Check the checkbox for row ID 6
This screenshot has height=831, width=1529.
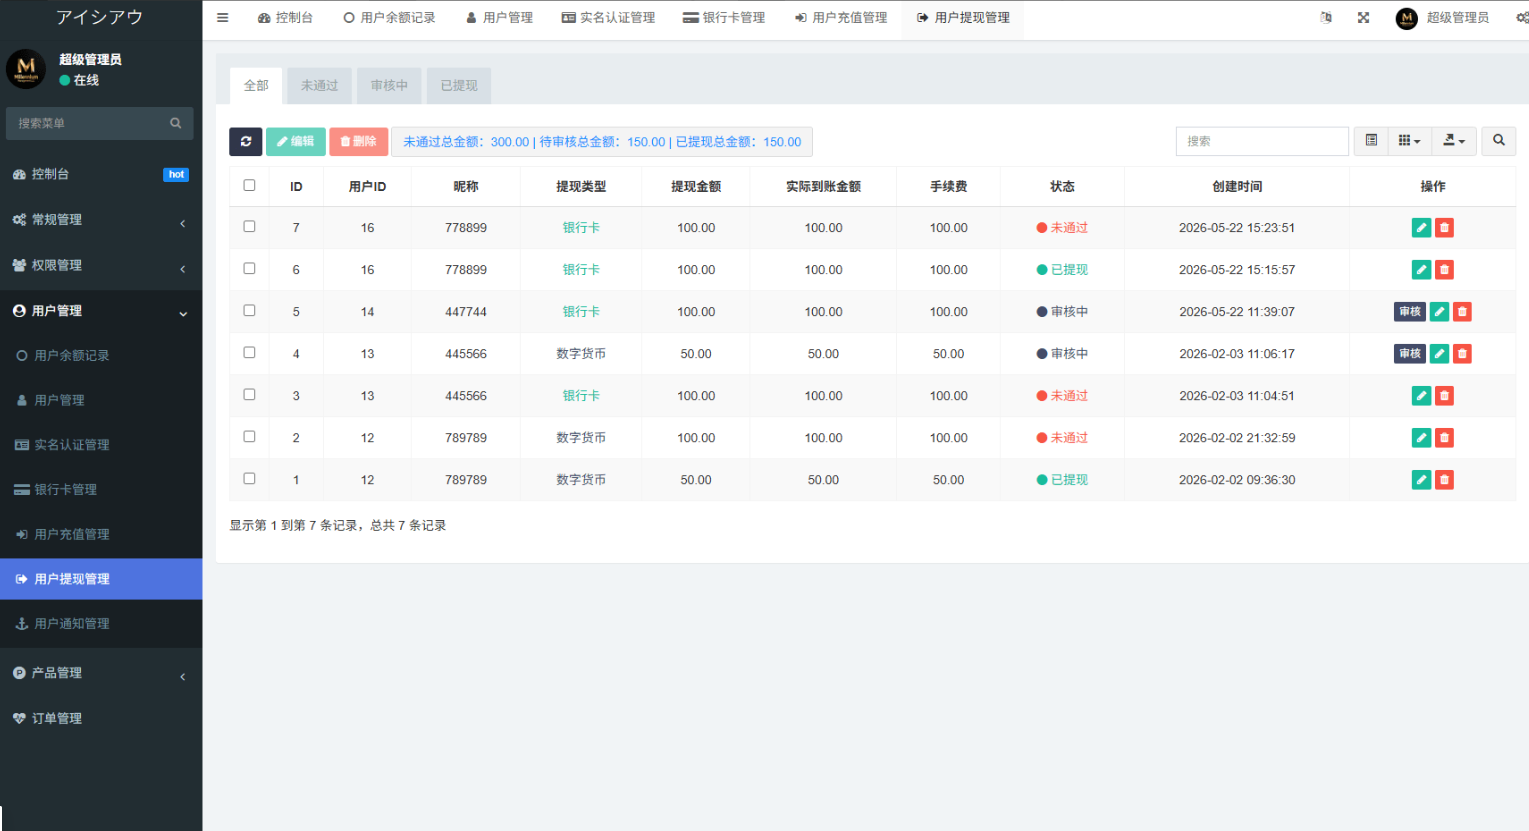click(x=249, y=269)
